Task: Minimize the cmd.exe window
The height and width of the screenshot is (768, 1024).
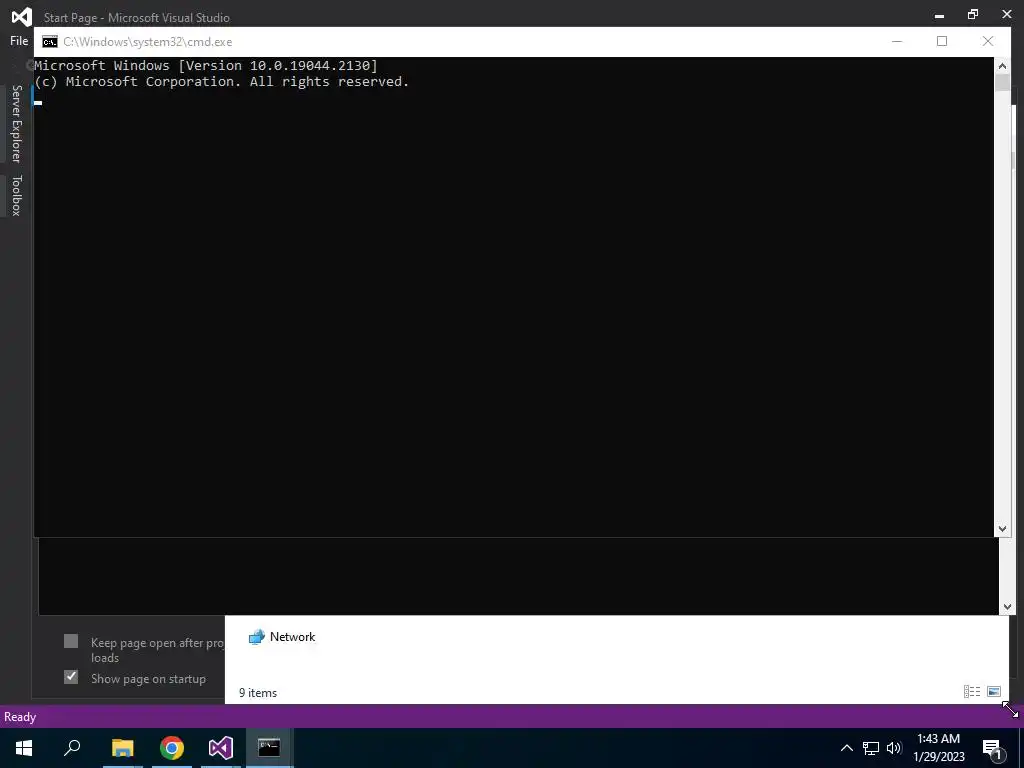Action: 897,41
